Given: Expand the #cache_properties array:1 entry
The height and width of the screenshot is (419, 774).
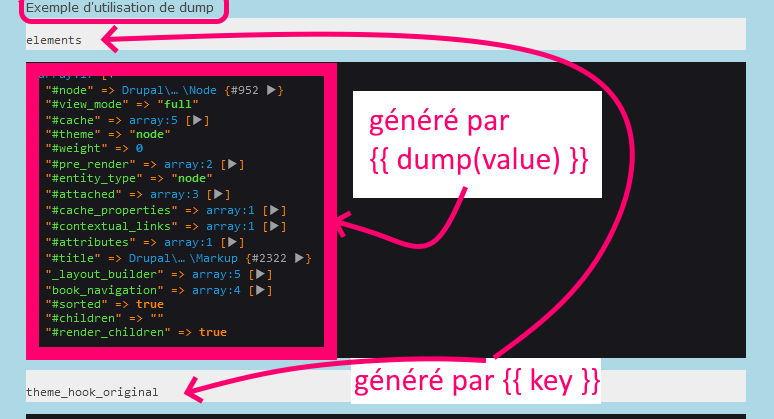Looking at the screenshot, I should pos(274,210).
